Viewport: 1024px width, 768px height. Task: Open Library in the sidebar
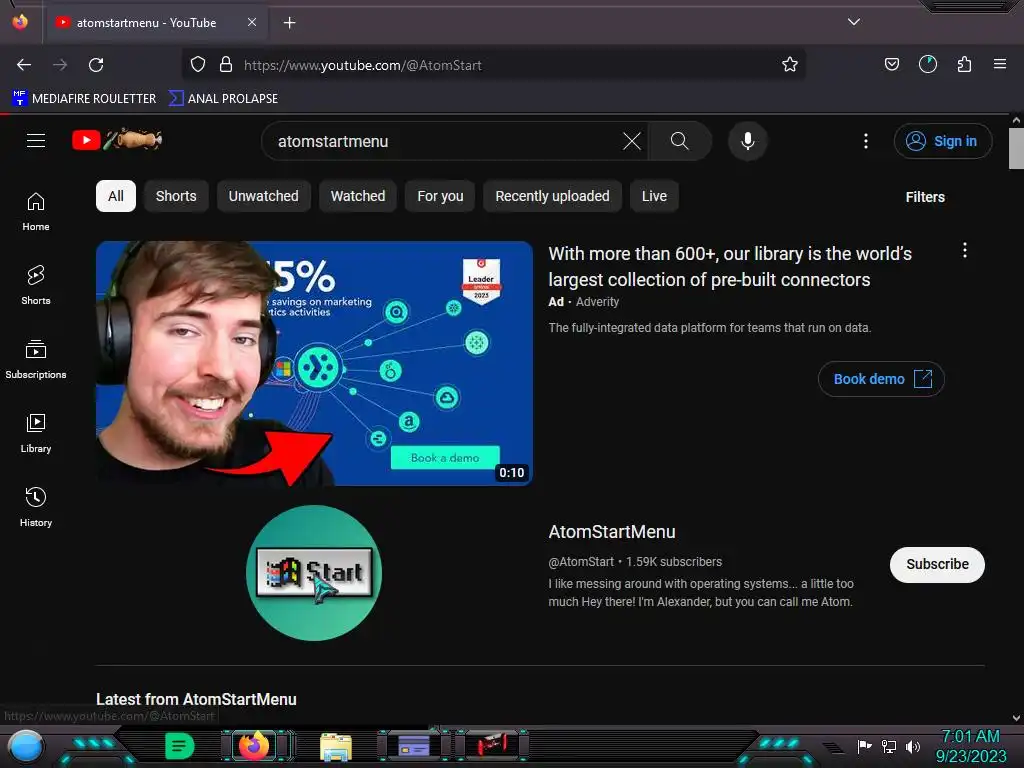click(x=36, y=433)
